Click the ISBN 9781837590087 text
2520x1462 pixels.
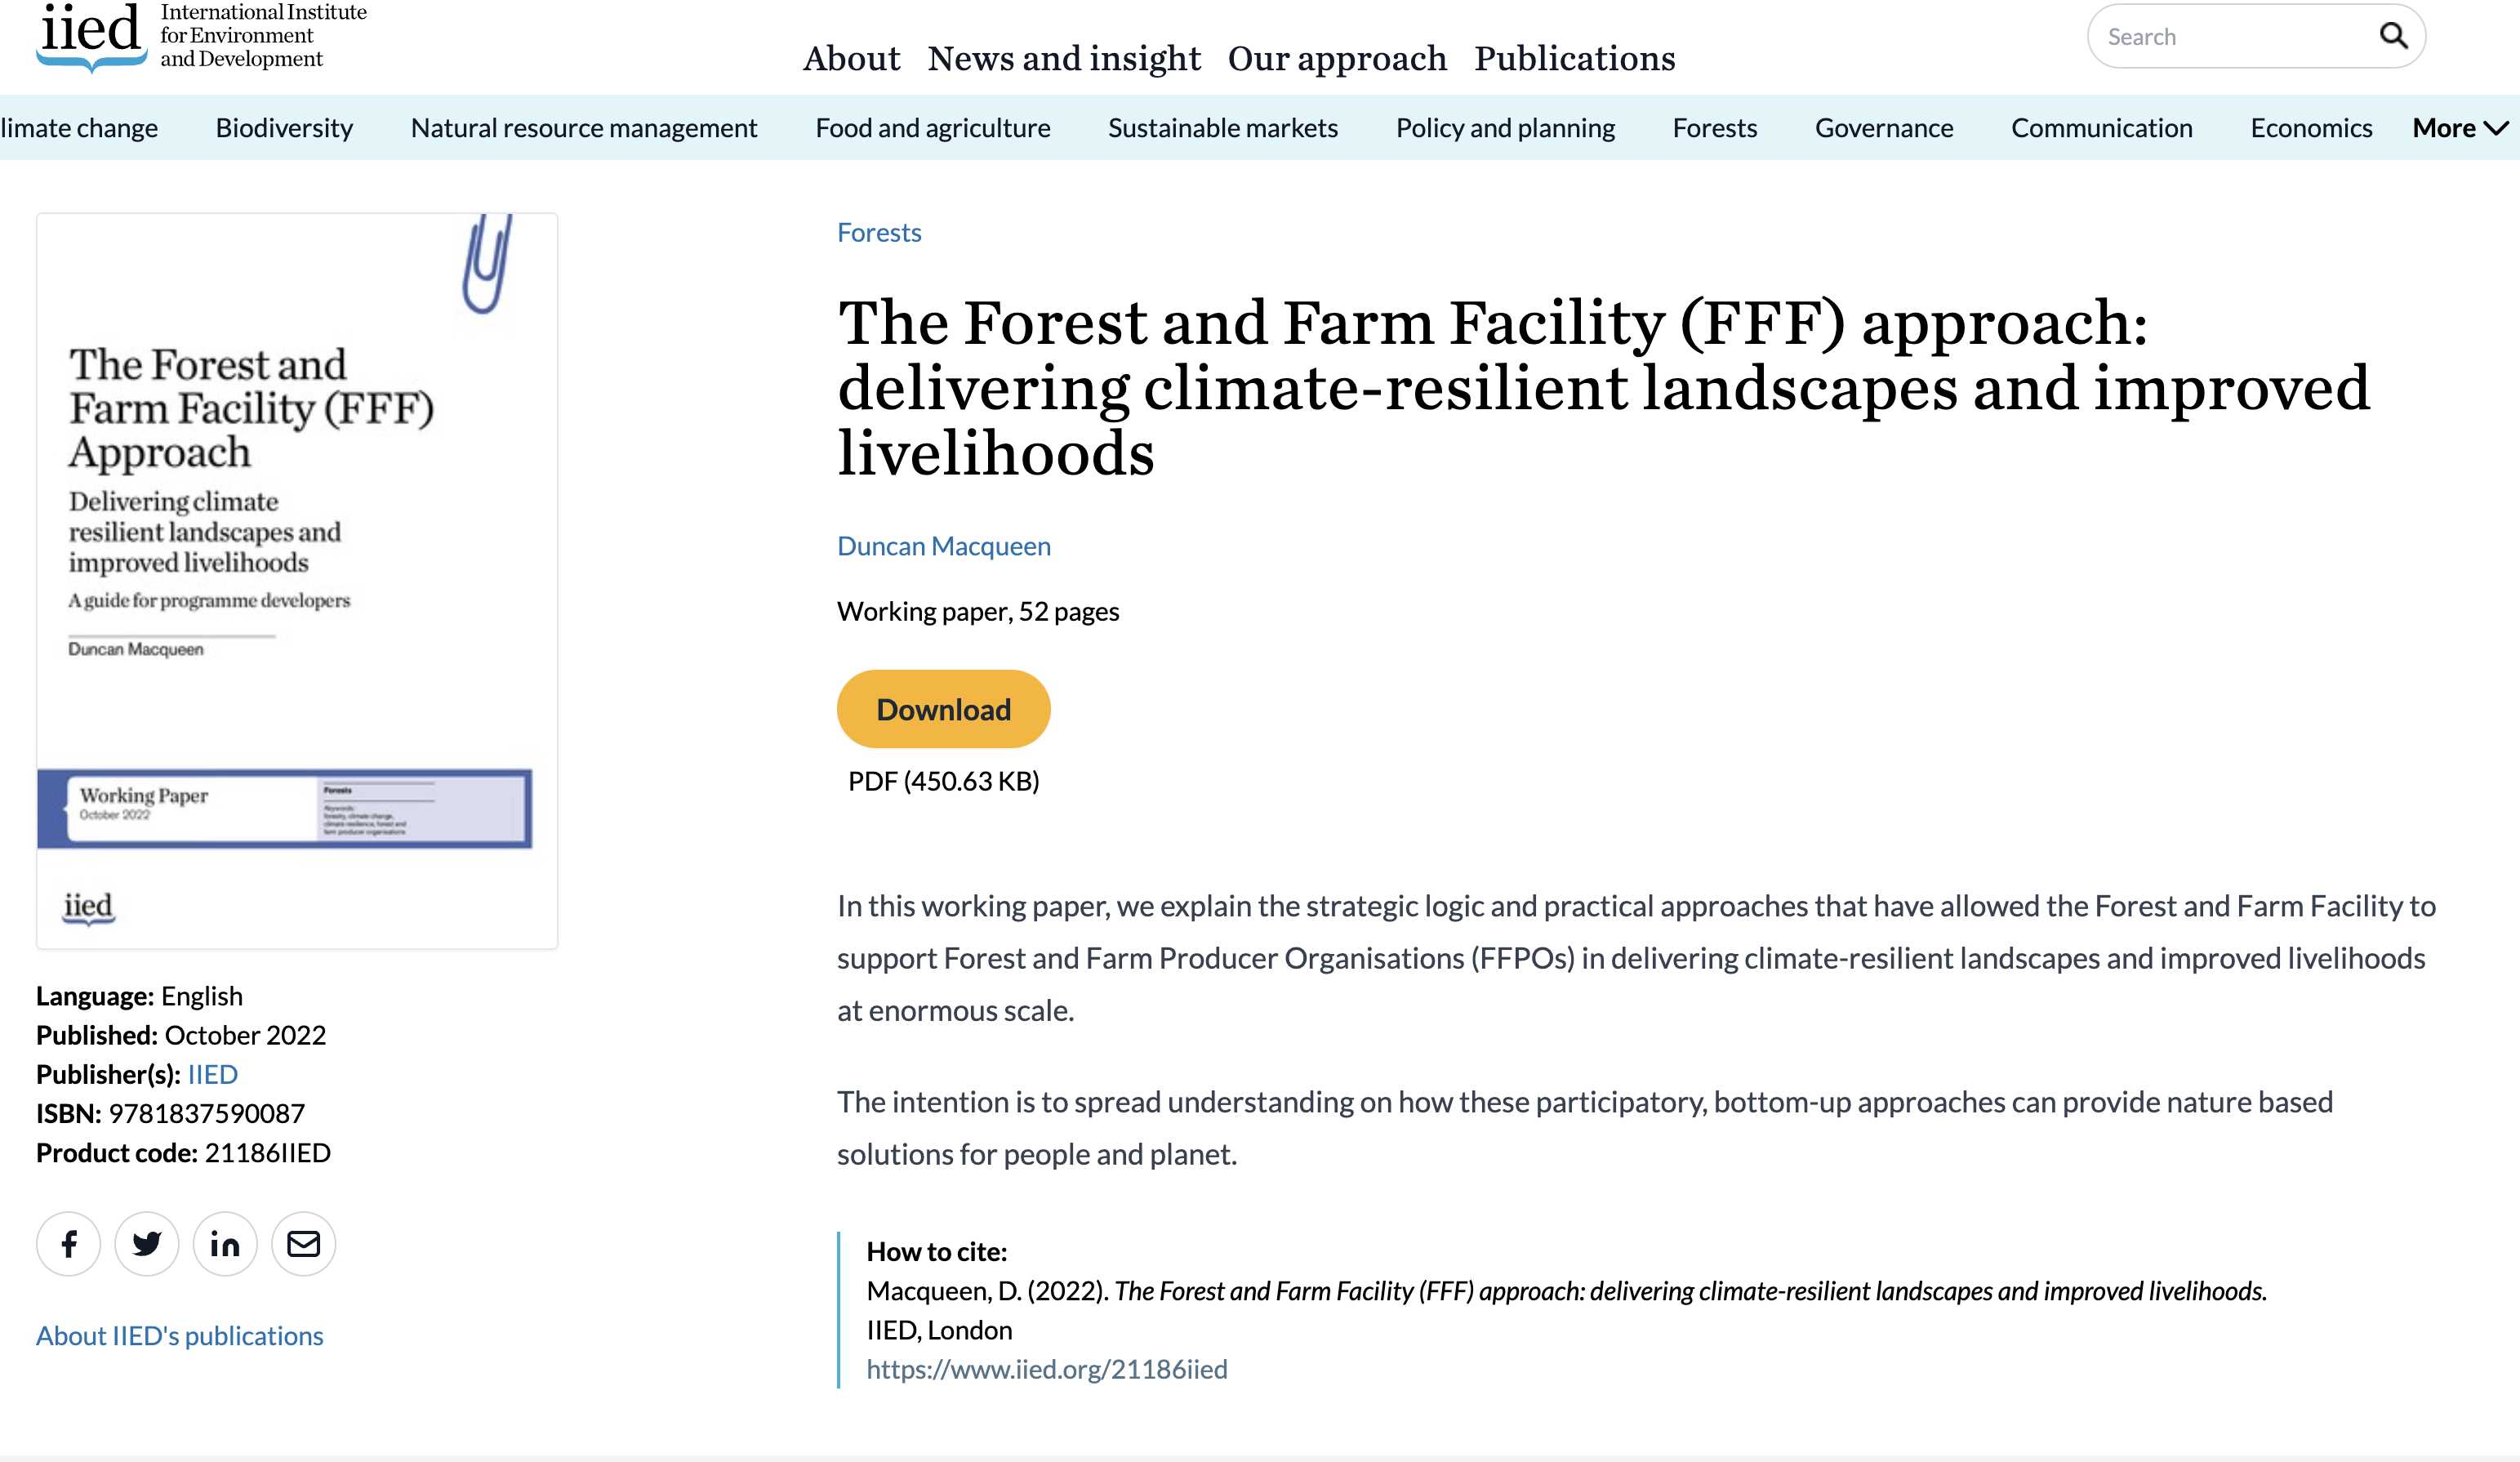pyautogui.click(x=170, y=1113)
